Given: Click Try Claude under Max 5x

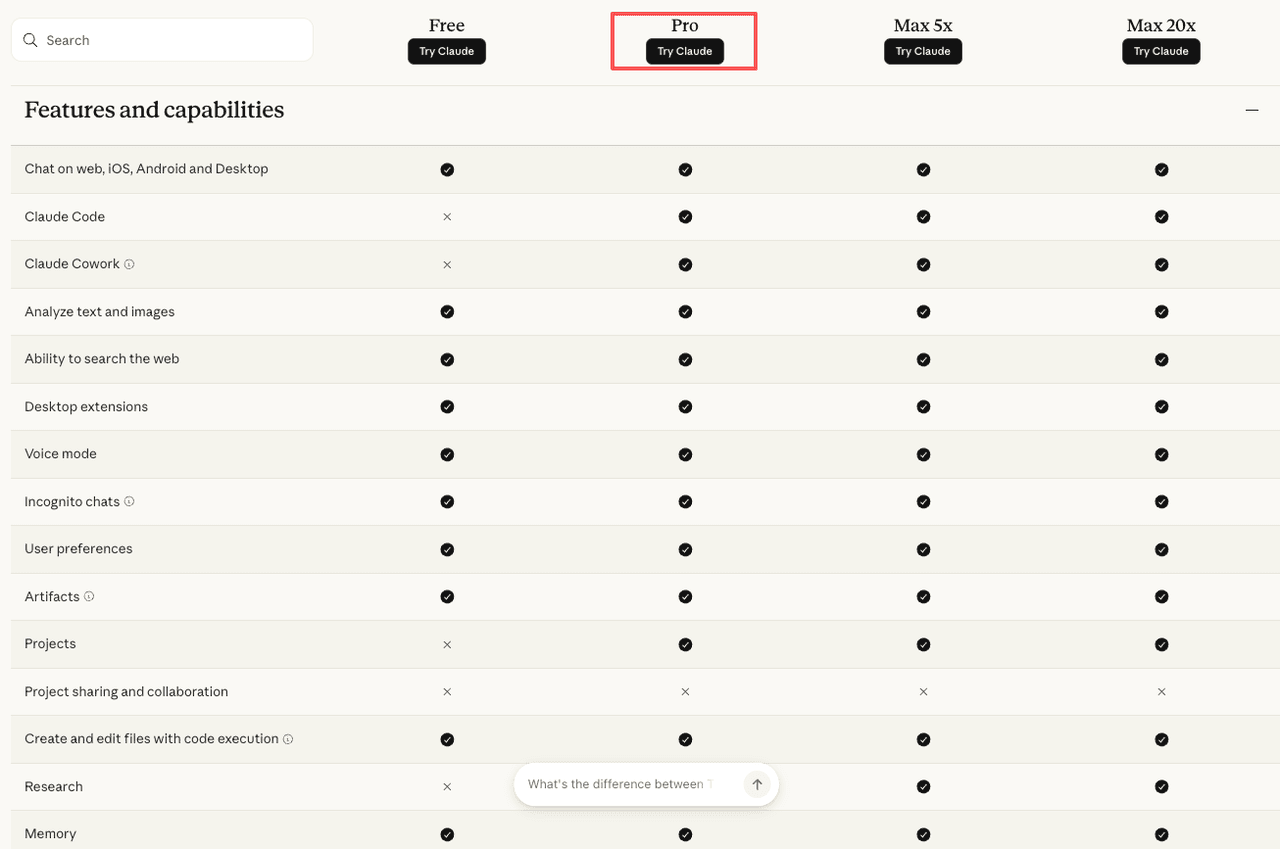Looking at the screenshot, I should pos(923,51).
